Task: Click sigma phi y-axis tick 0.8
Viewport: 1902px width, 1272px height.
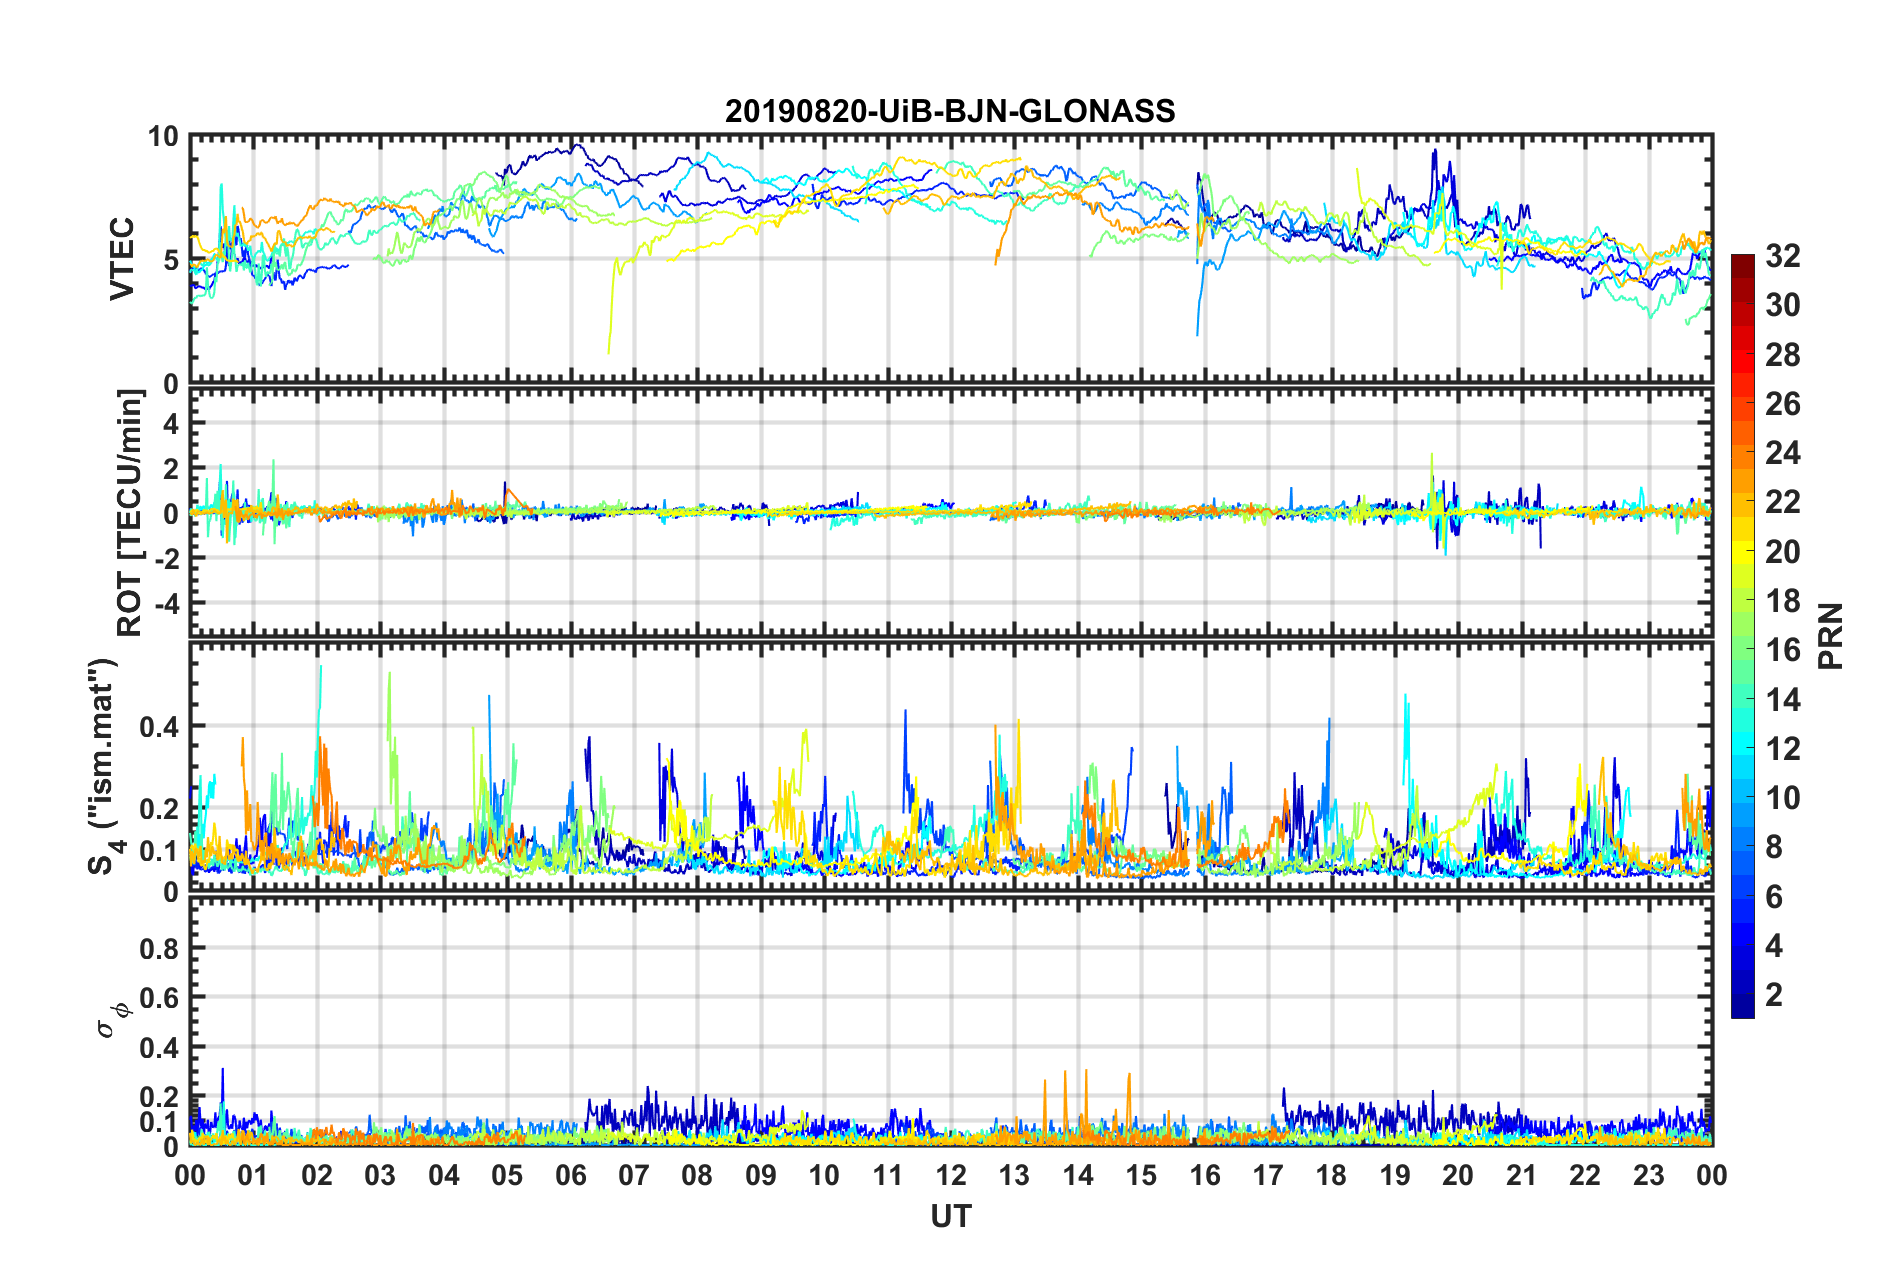Action: click(x=160, y=948)
